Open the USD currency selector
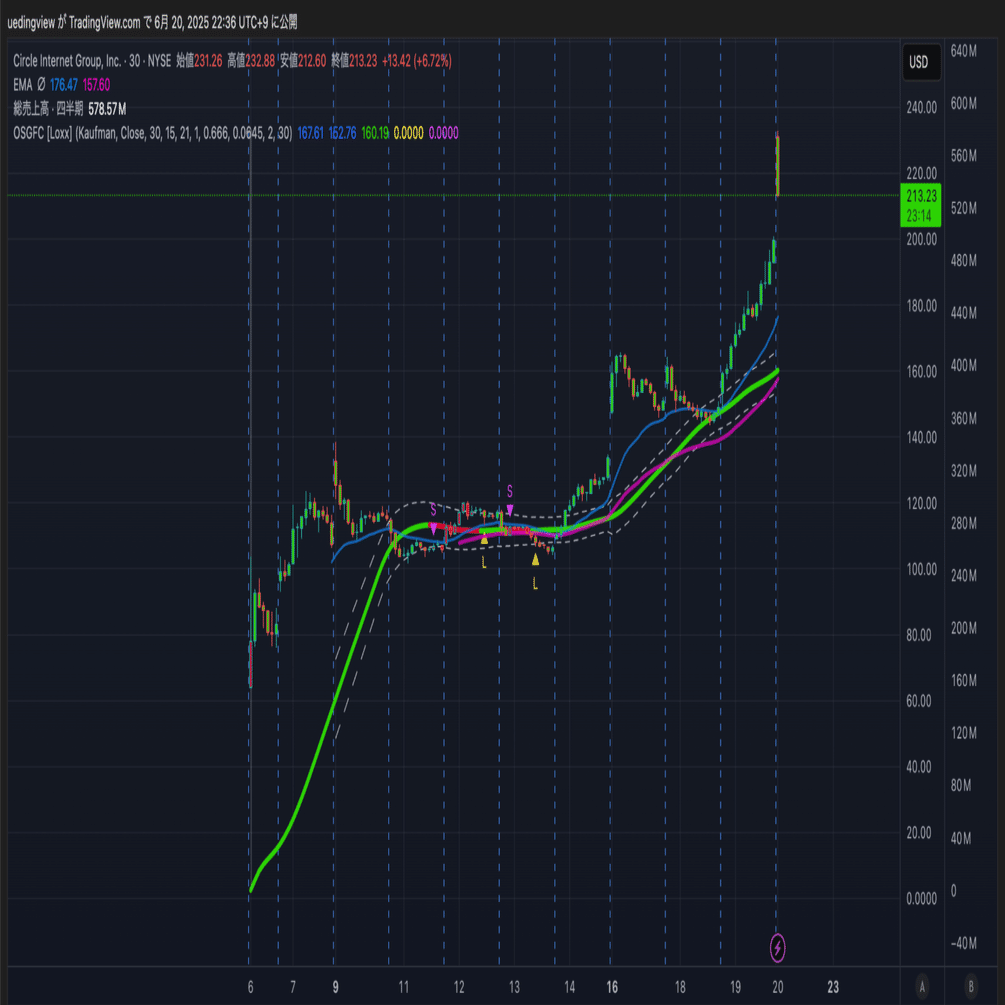Image resolution: width=1005 pixels, height=1005 pixels. [921, 62]
